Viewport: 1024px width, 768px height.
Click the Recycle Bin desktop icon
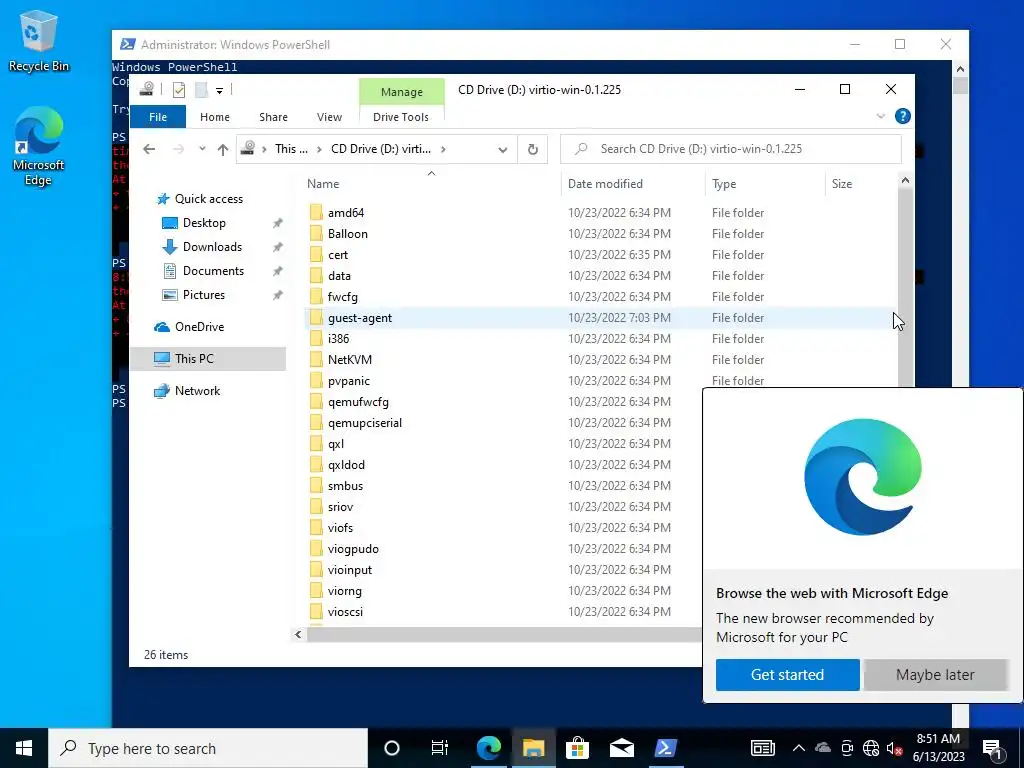[x=38, y=42]
